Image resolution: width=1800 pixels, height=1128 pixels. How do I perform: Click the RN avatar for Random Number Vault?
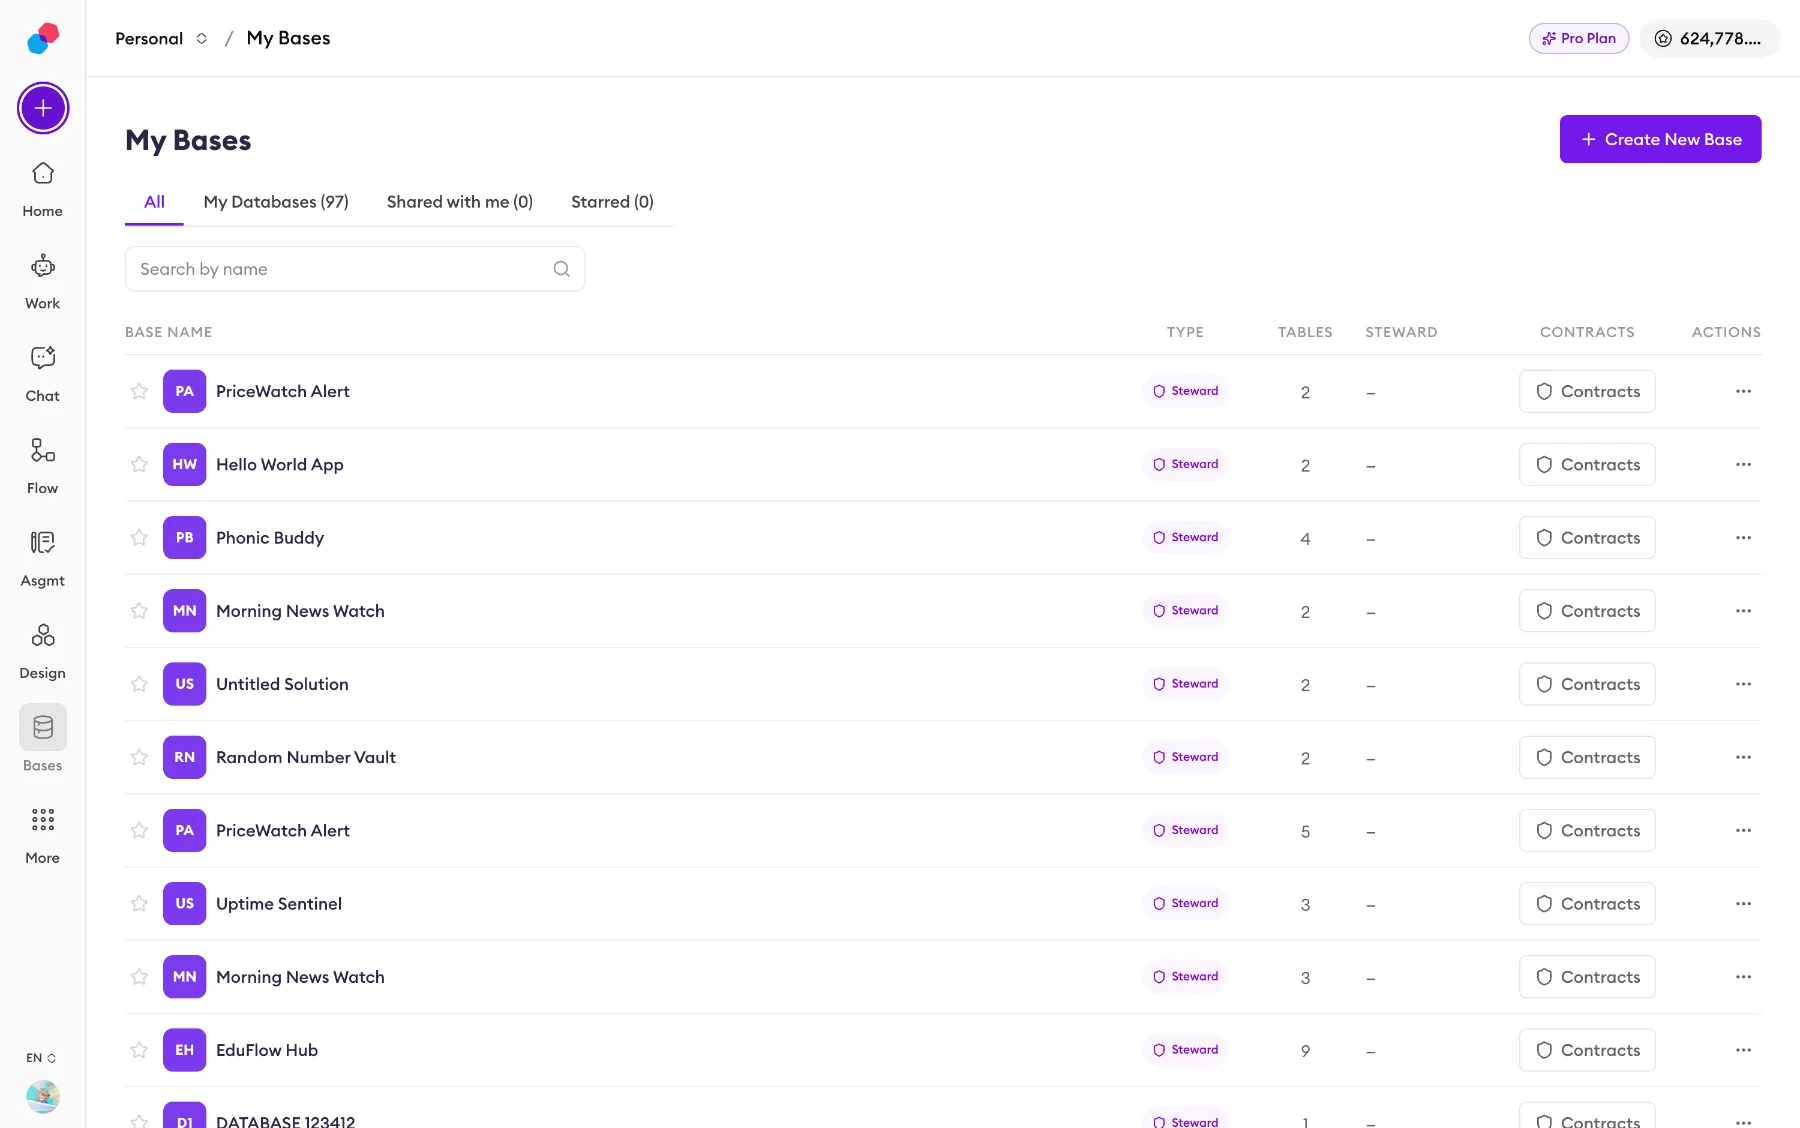click(185, 757)
